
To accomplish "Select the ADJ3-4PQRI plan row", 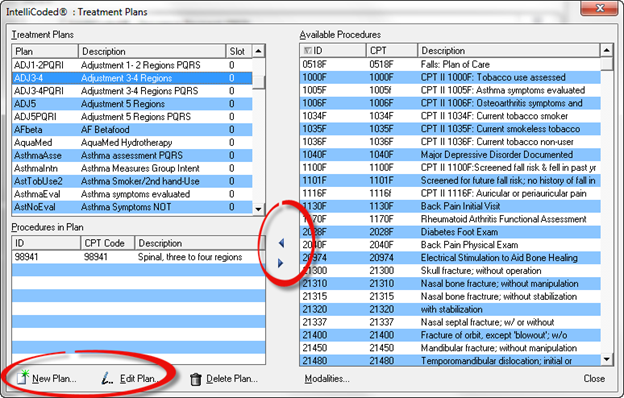I will (132, 91).
